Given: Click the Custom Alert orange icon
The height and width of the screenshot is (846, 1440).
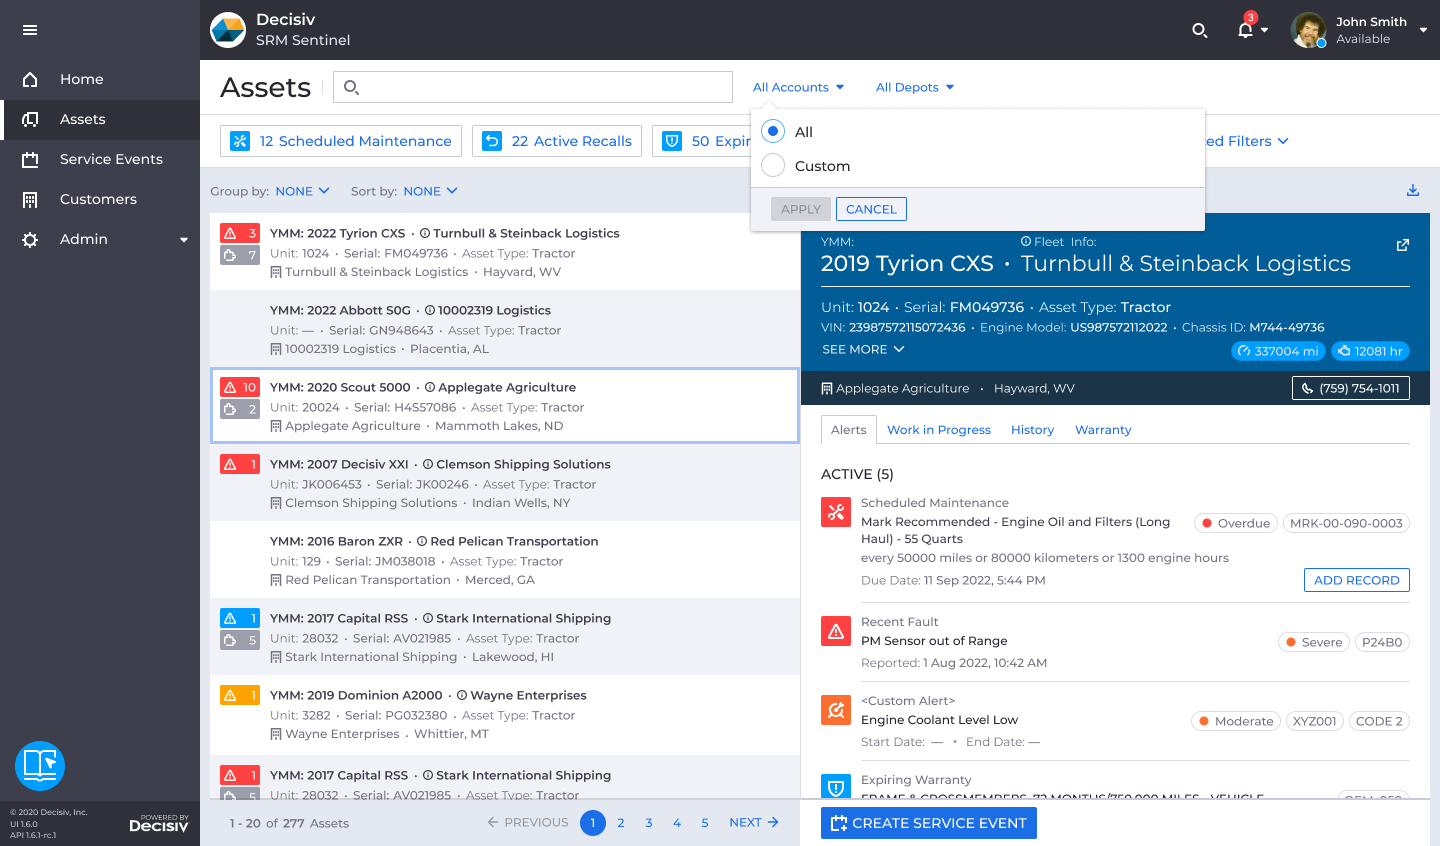Looking at the screenshot, I should coord(836,710).
